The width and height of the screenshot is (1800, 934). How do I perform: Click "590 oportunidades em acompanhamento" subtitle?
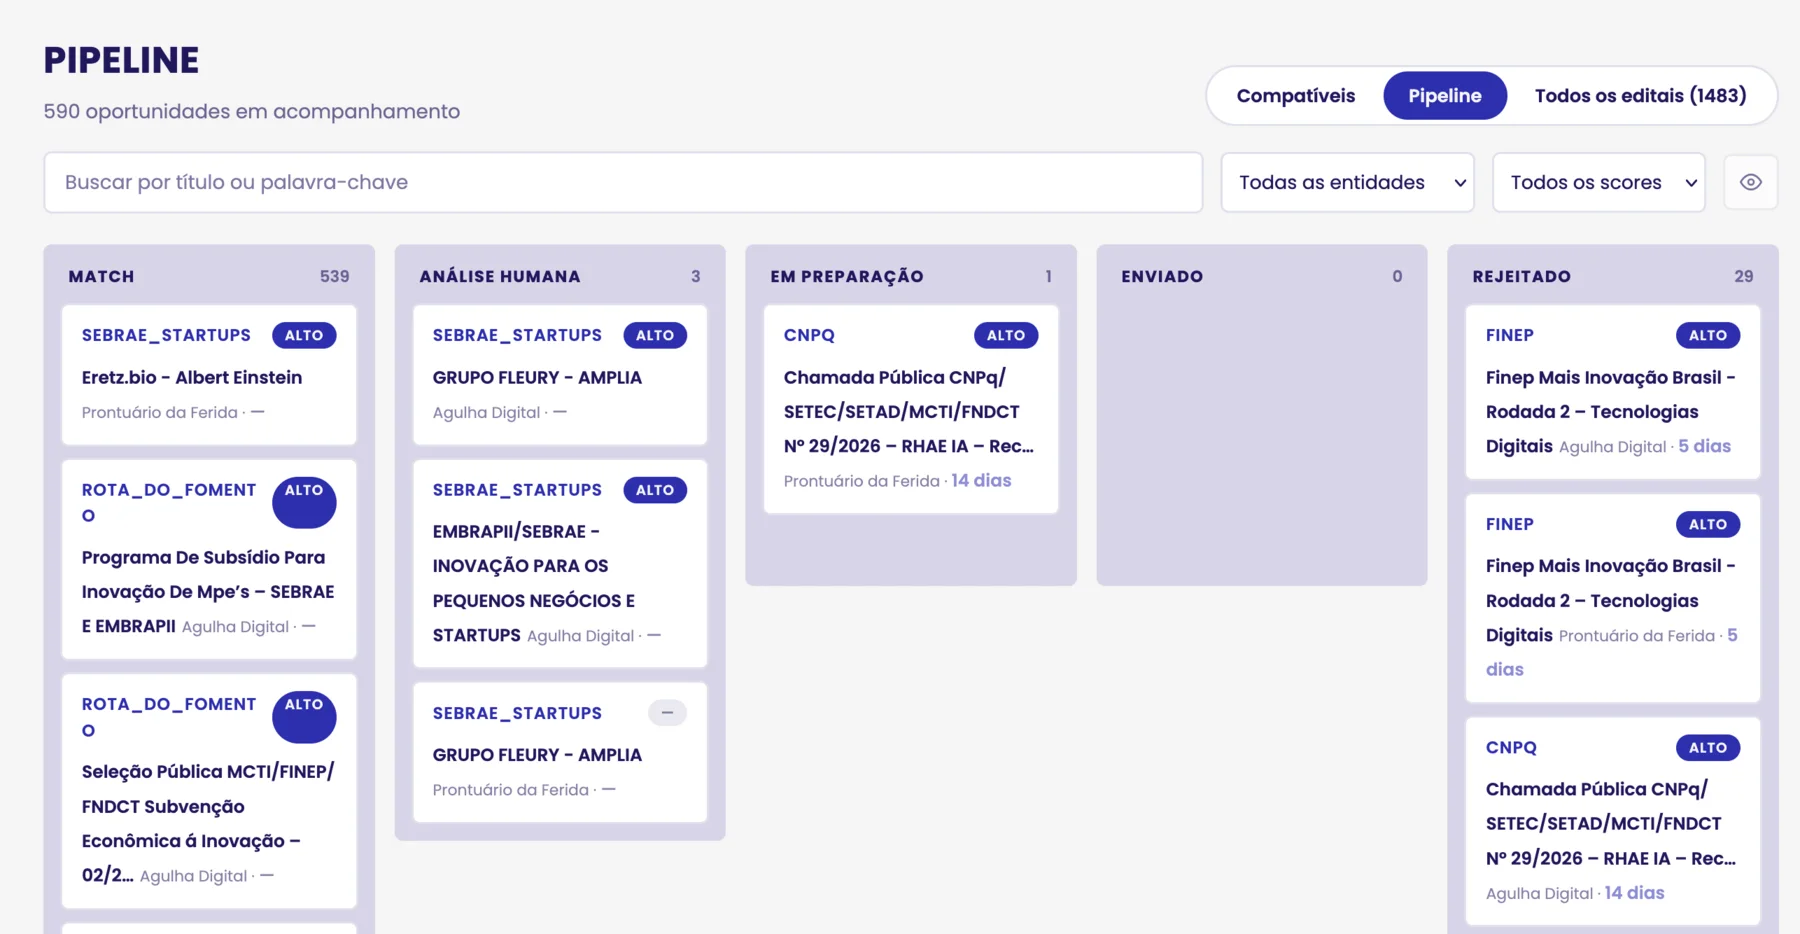tap(252, 111)
